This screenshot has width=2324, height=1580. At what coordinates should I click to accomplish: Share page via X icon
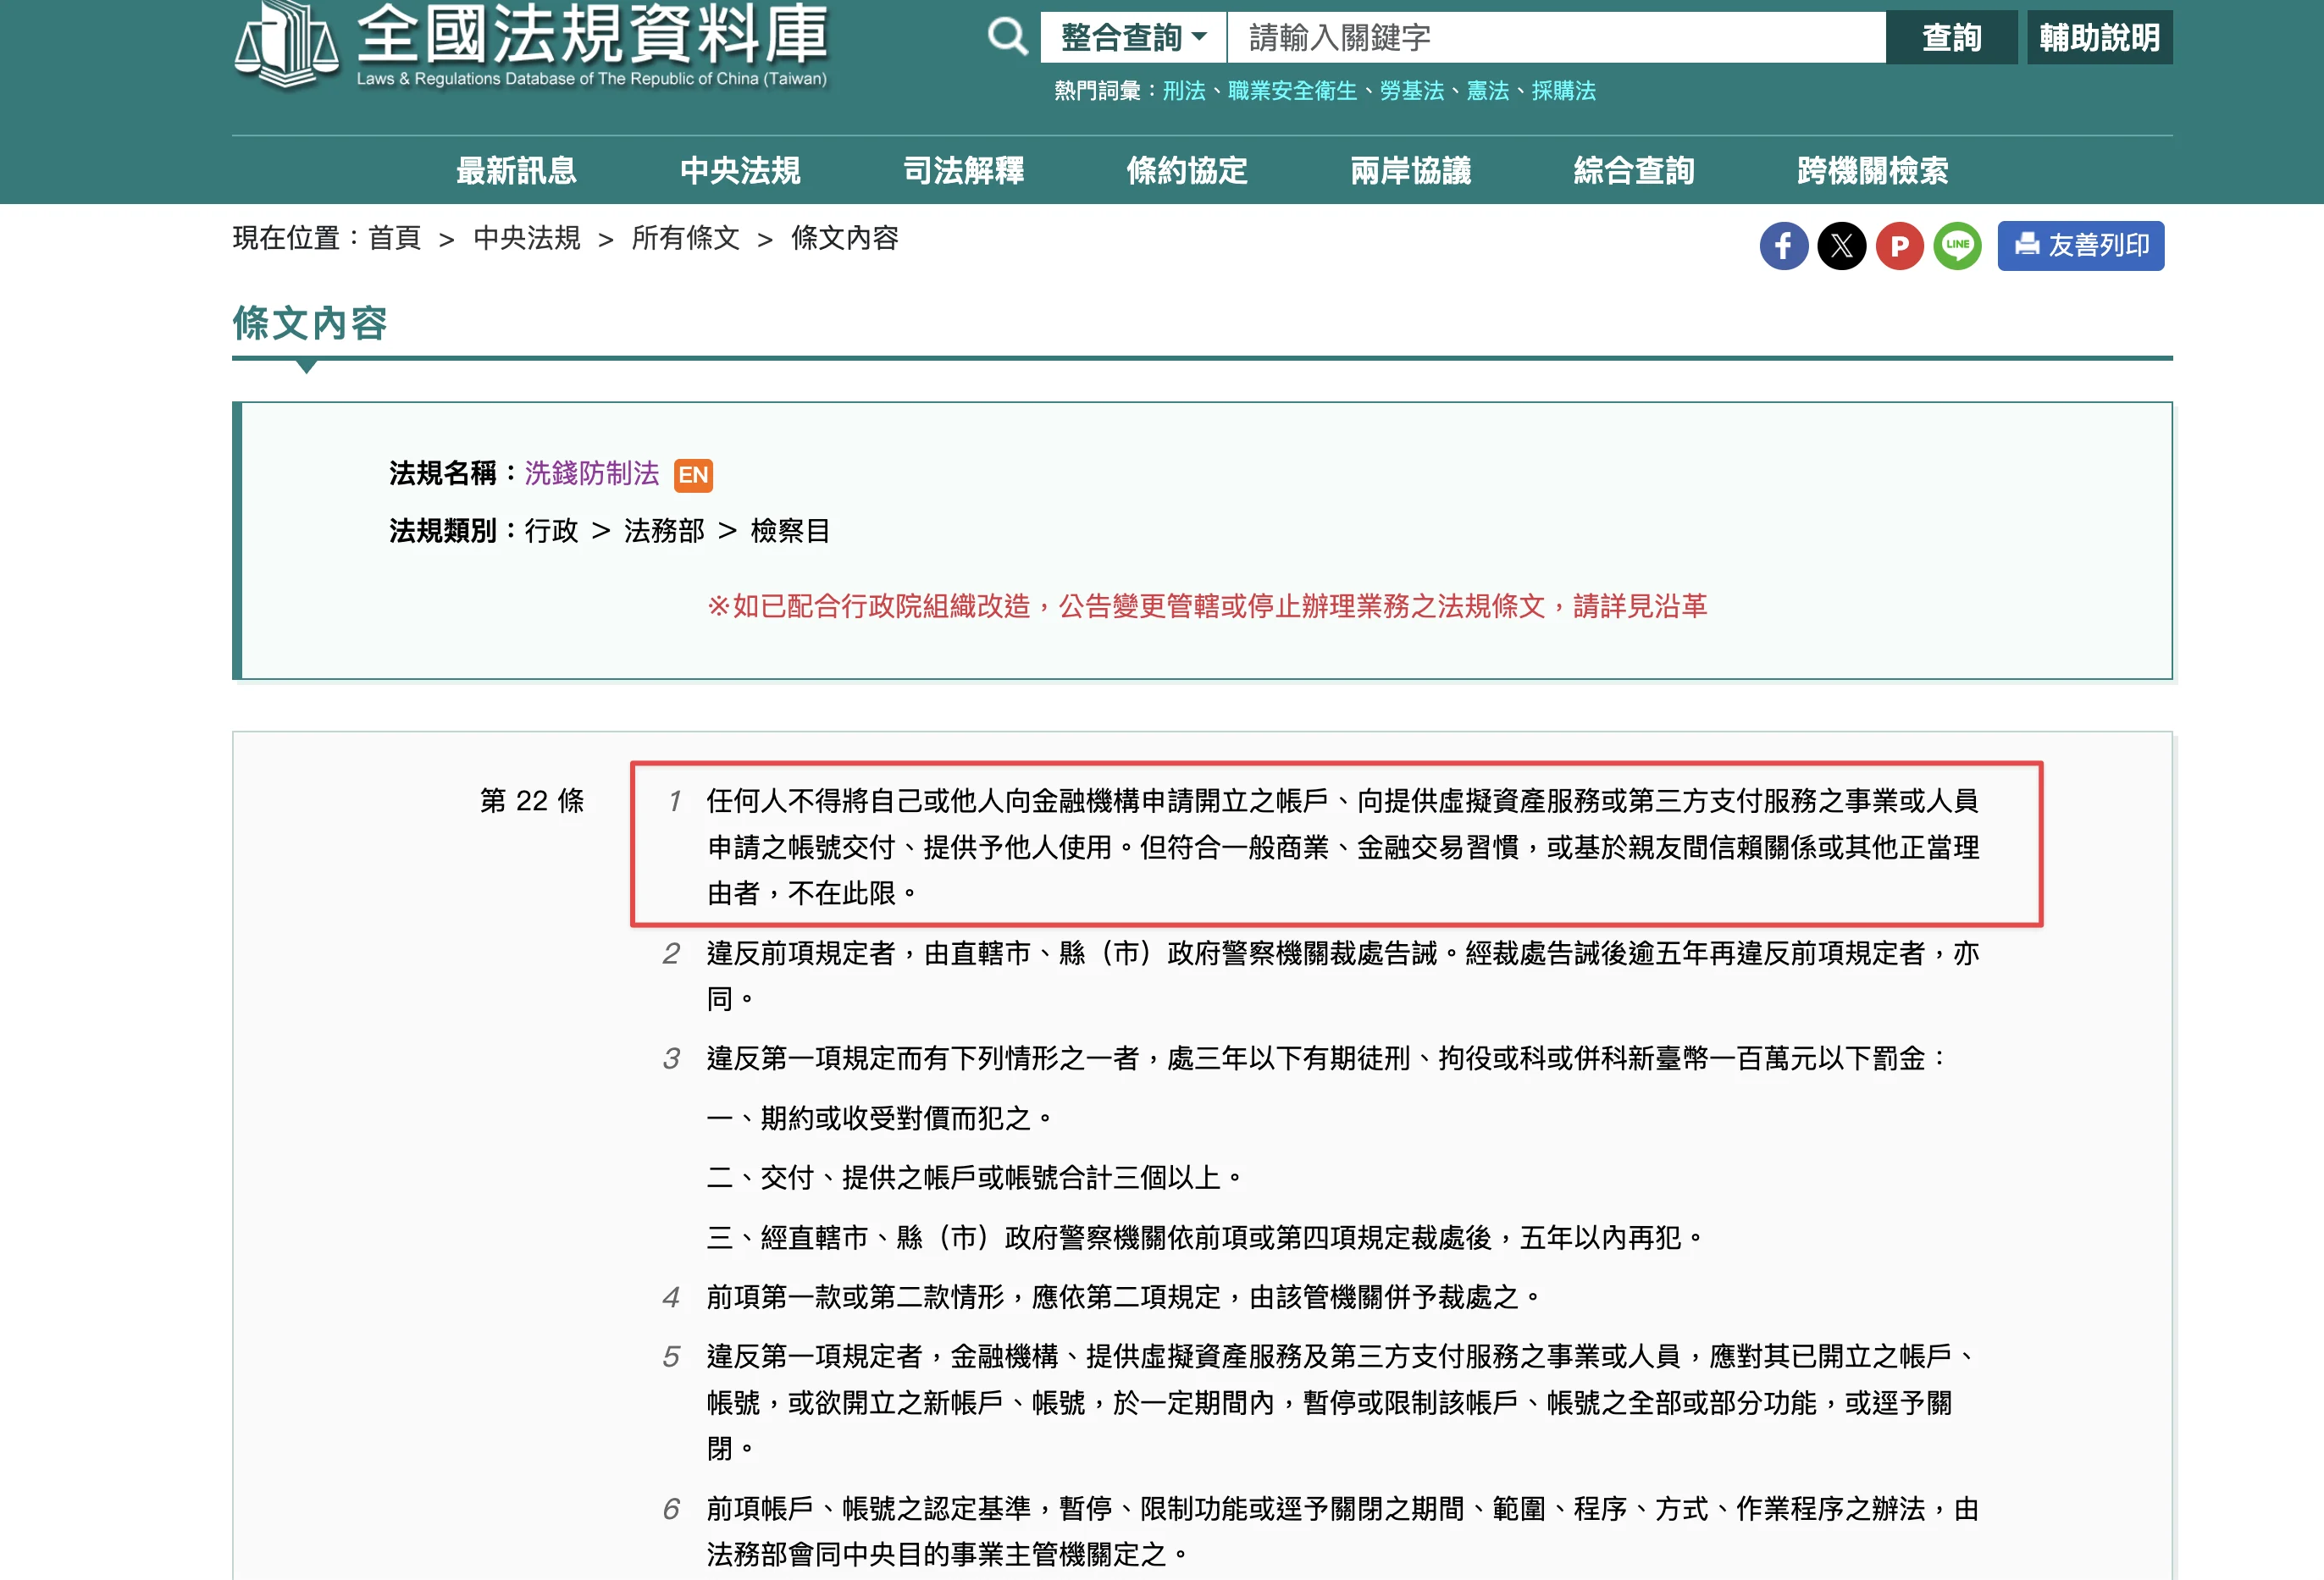[1842, 246]
